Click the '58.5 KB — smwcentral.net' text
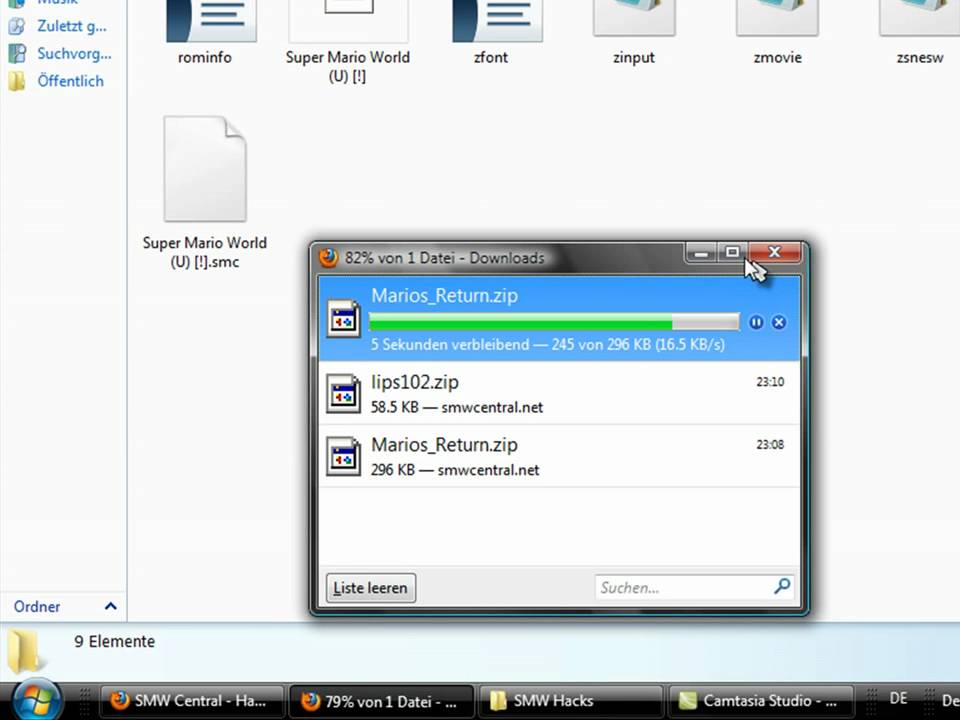This screenshot has width=960, height=720. tap(457, 407)
